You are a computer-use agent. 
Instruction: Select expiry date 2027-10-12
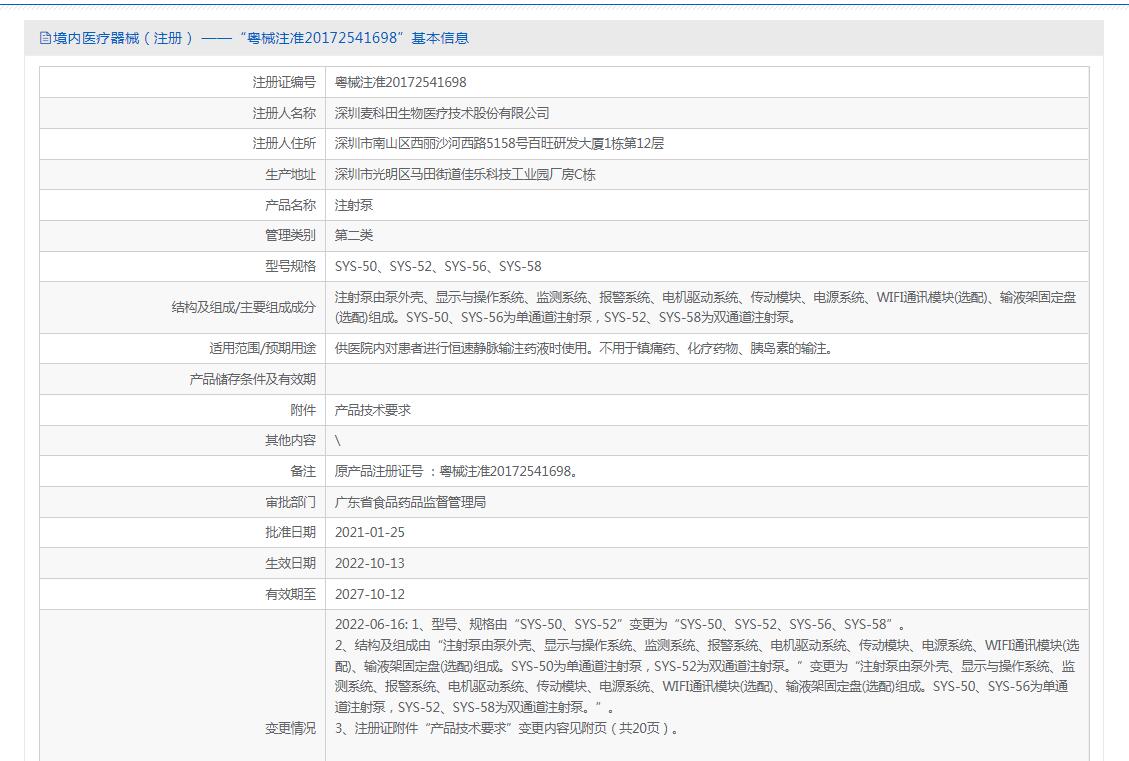369,595
